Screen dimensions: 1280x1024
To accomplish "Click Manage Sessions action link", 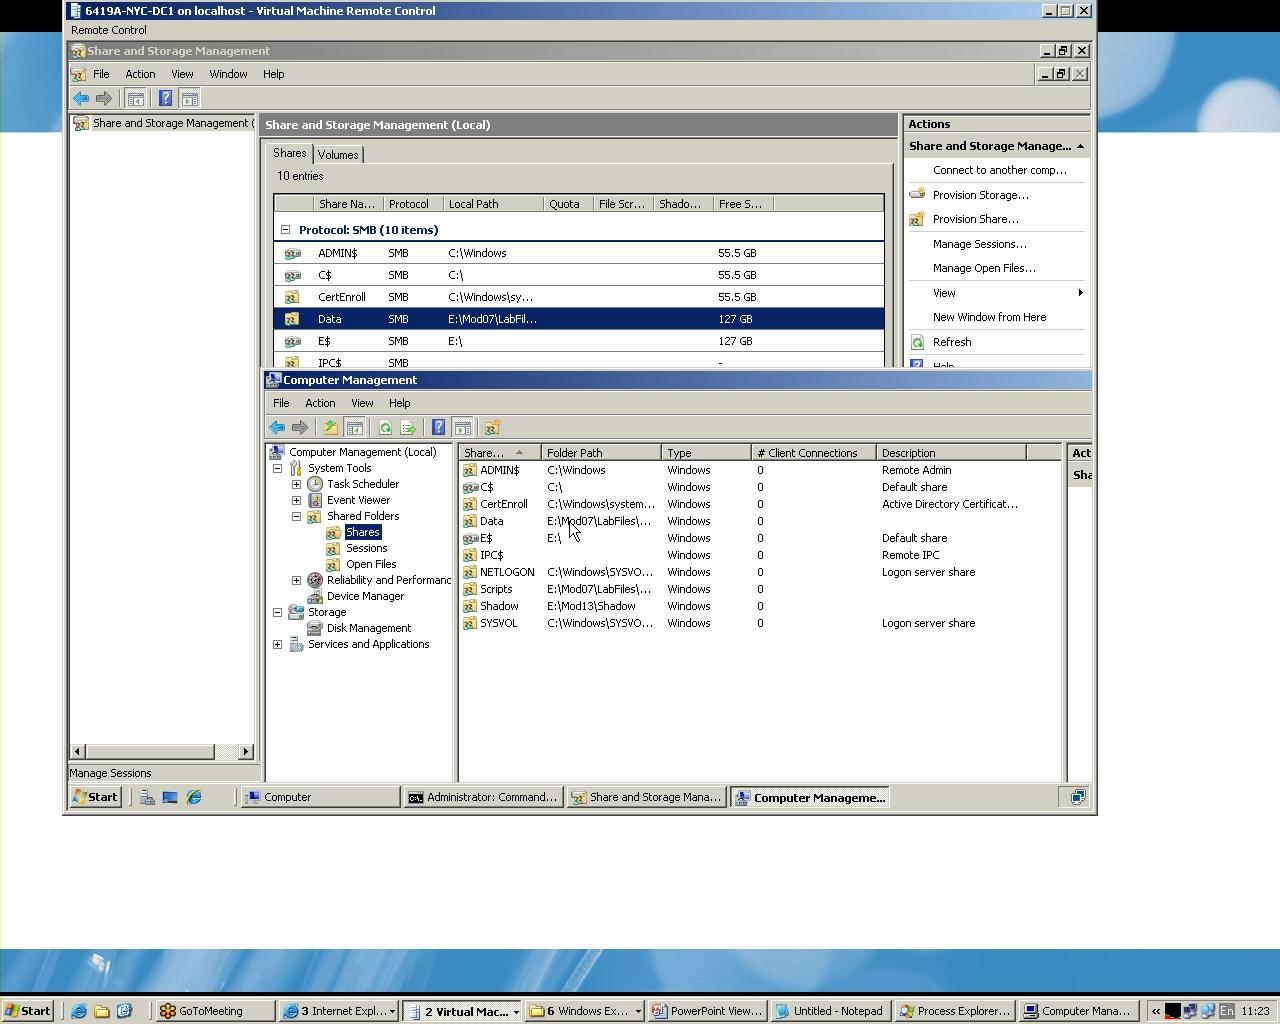I will pos(979,244).
